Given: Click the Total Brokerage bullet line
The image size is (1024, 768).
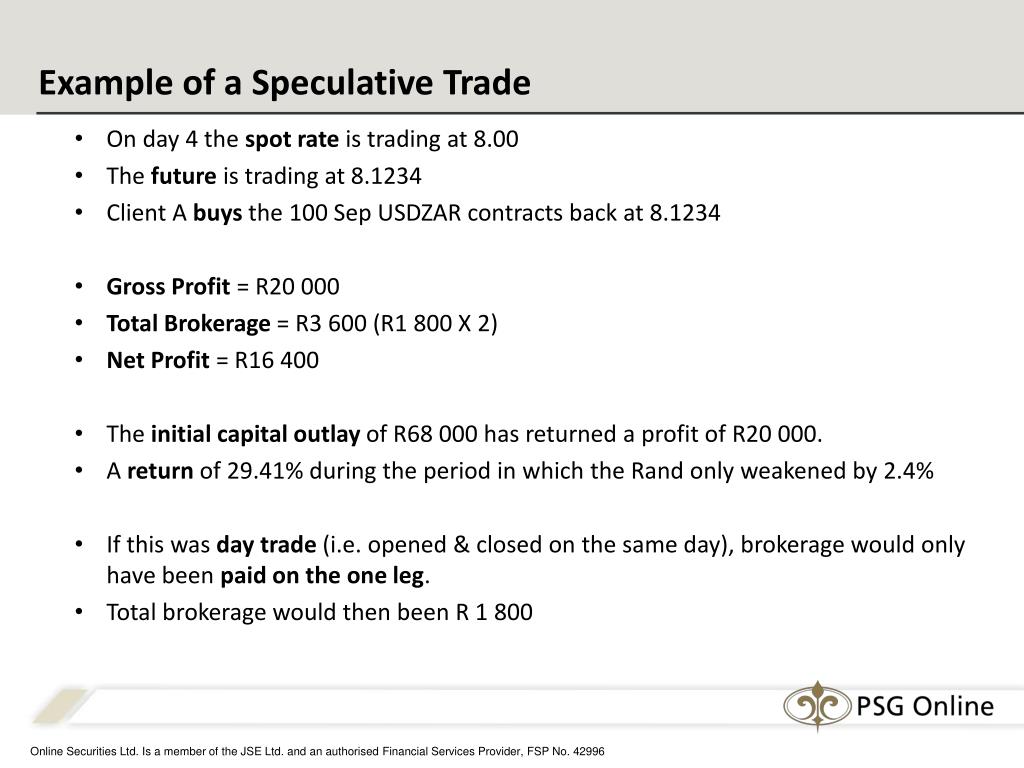Looking at the screenshot, I should 302,323.
